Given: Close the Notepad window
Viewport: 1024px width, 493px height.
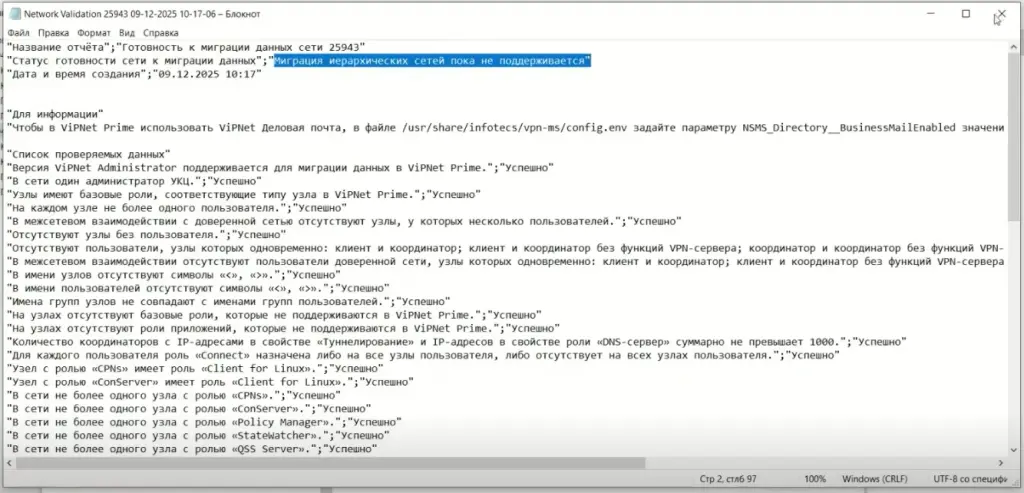Looking at the screenshot, I should pyautogui.click(x=1001, y=14).
